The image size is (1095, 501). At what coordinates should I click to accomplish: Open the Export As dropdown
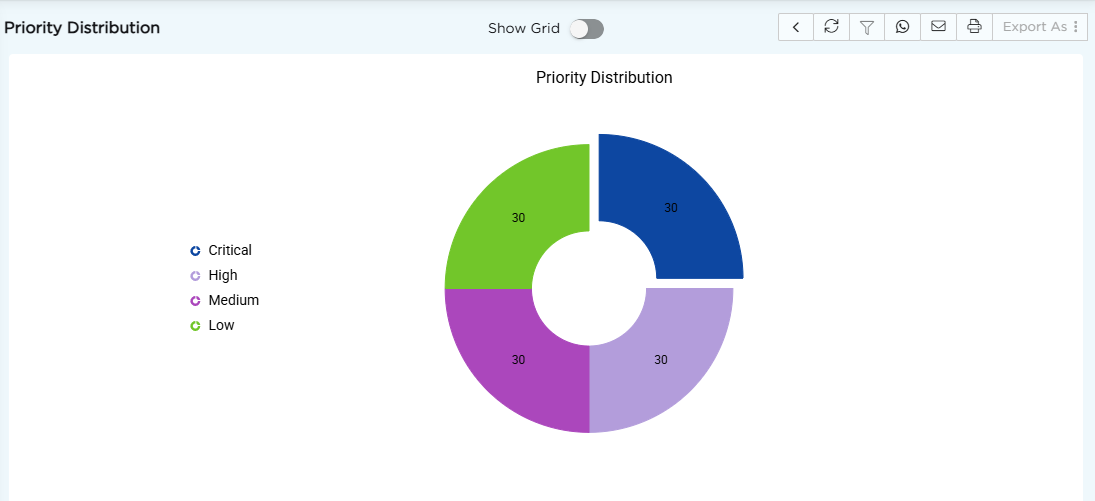(1040, 27)
